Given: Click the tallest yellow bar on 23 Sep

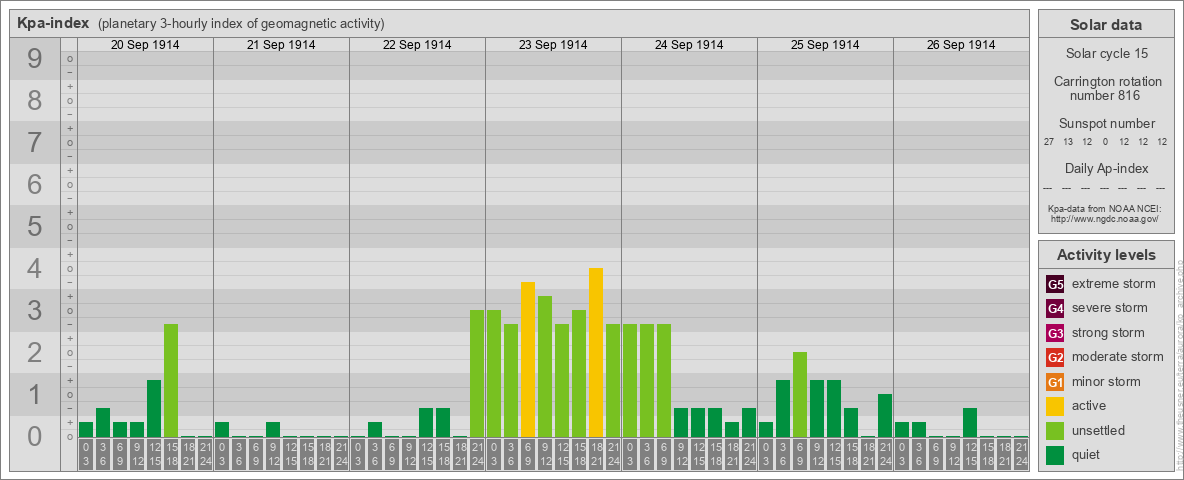Looking at the screenshot, I should click(596, 352).
